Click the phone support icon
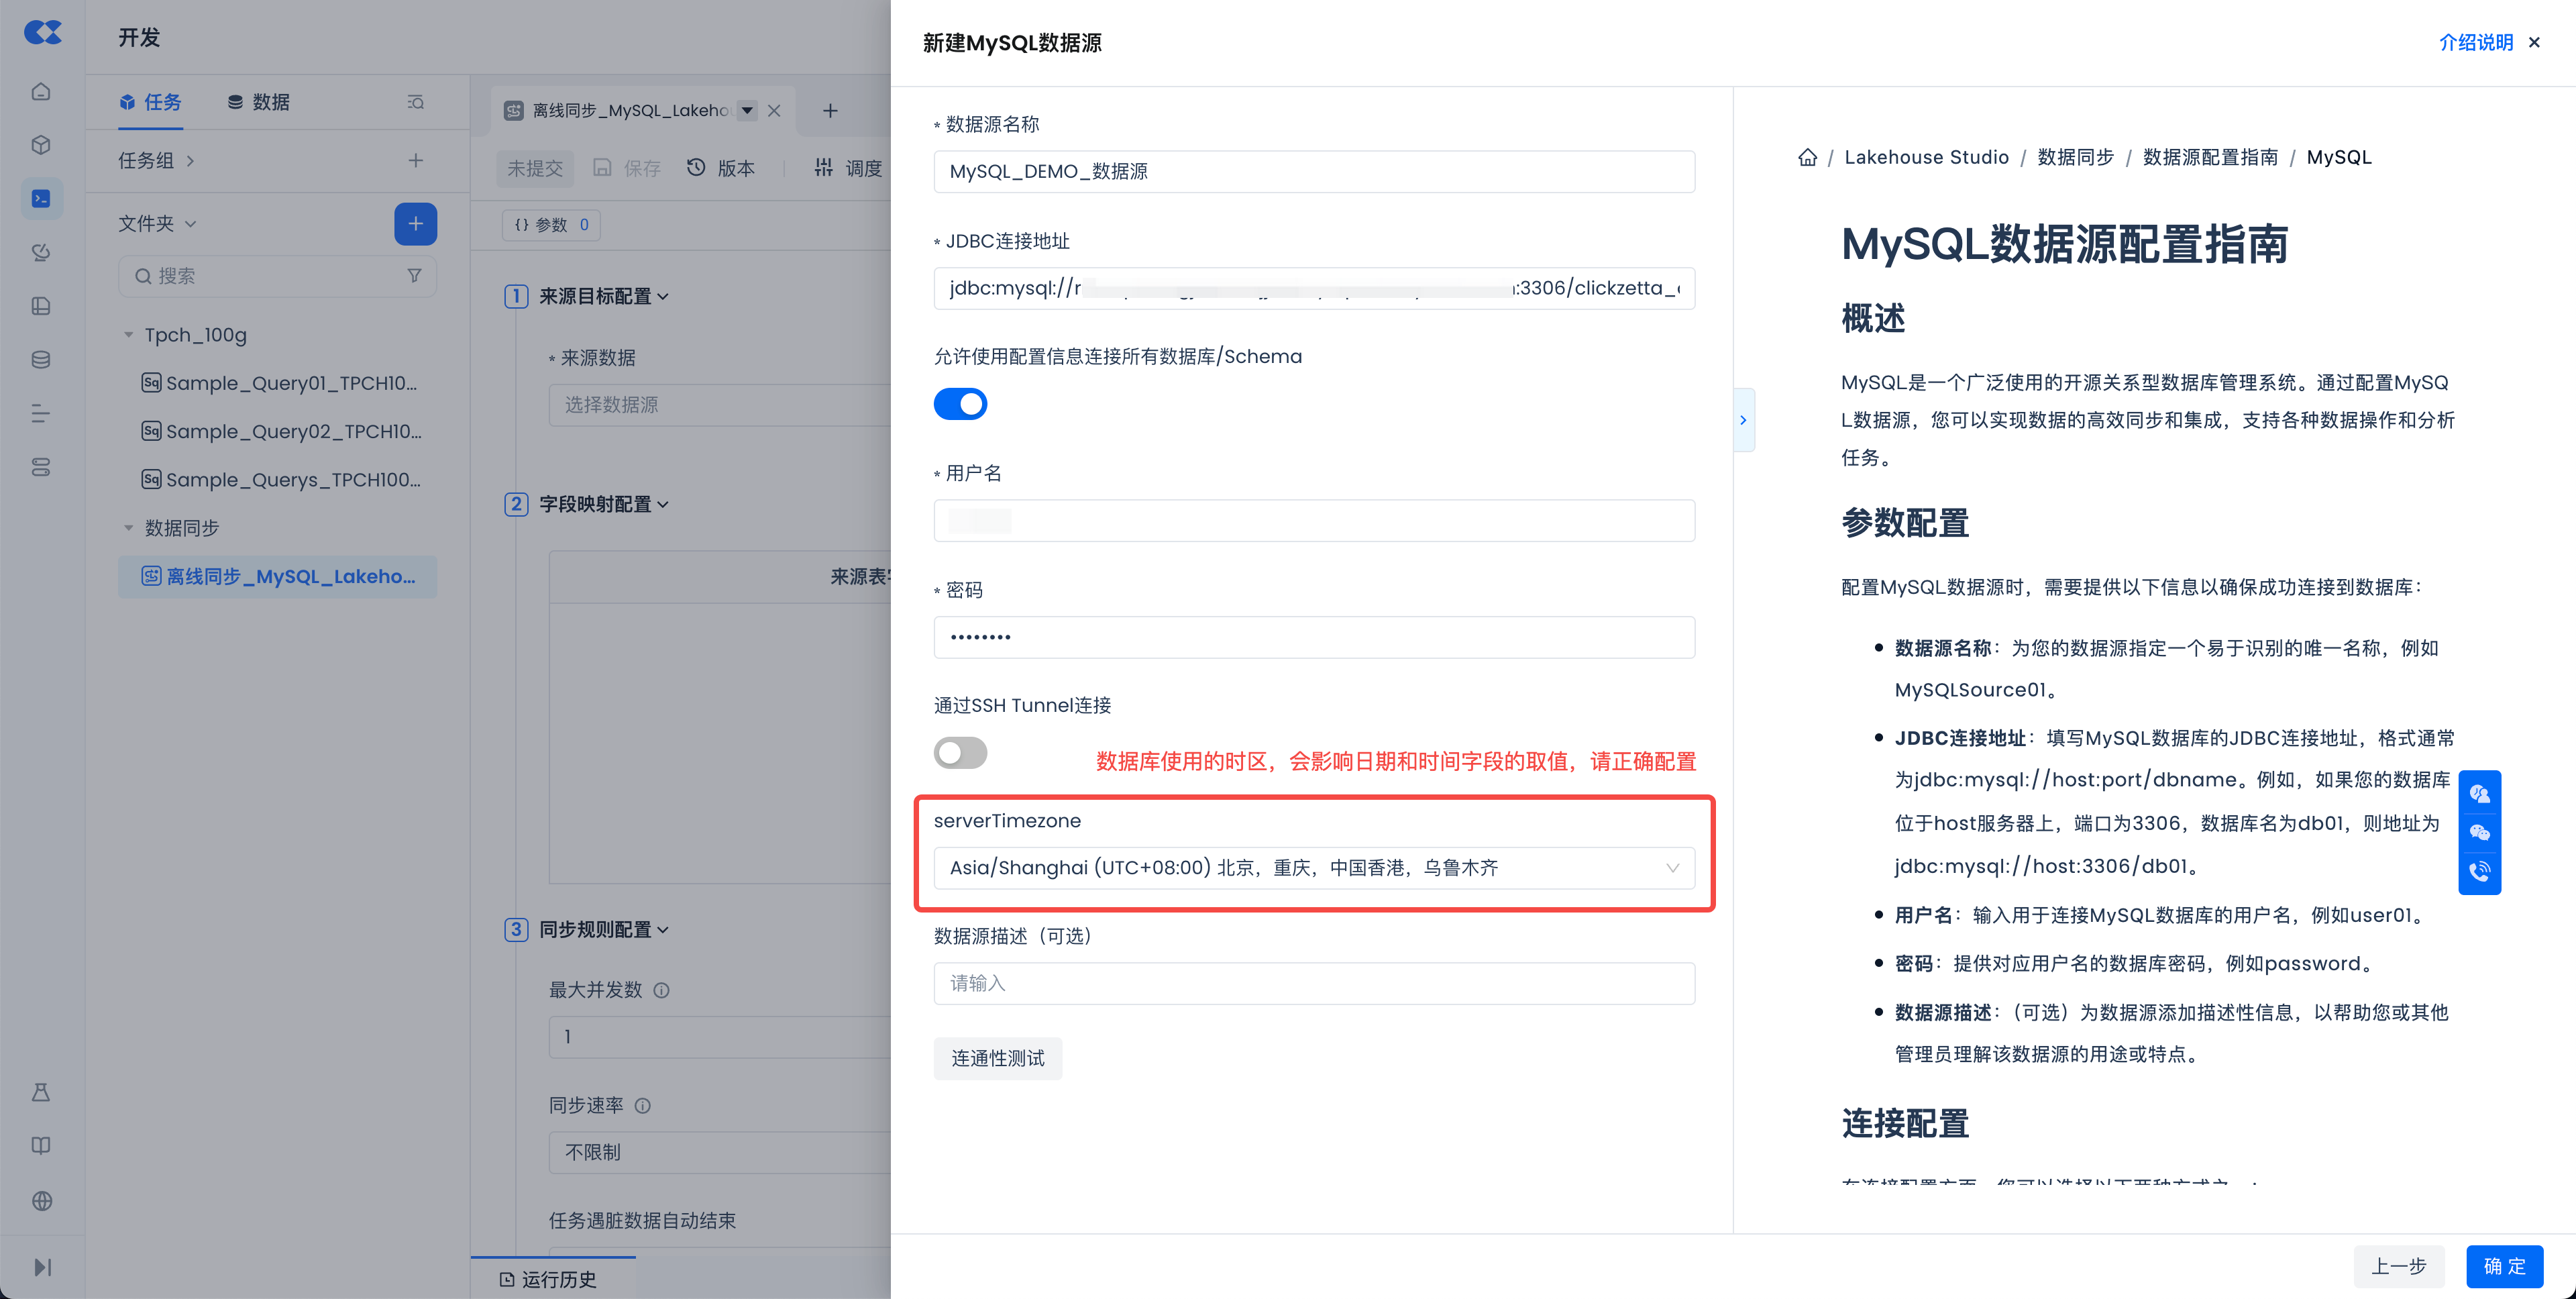The image size is (2576, 1299). (2479, 871)
